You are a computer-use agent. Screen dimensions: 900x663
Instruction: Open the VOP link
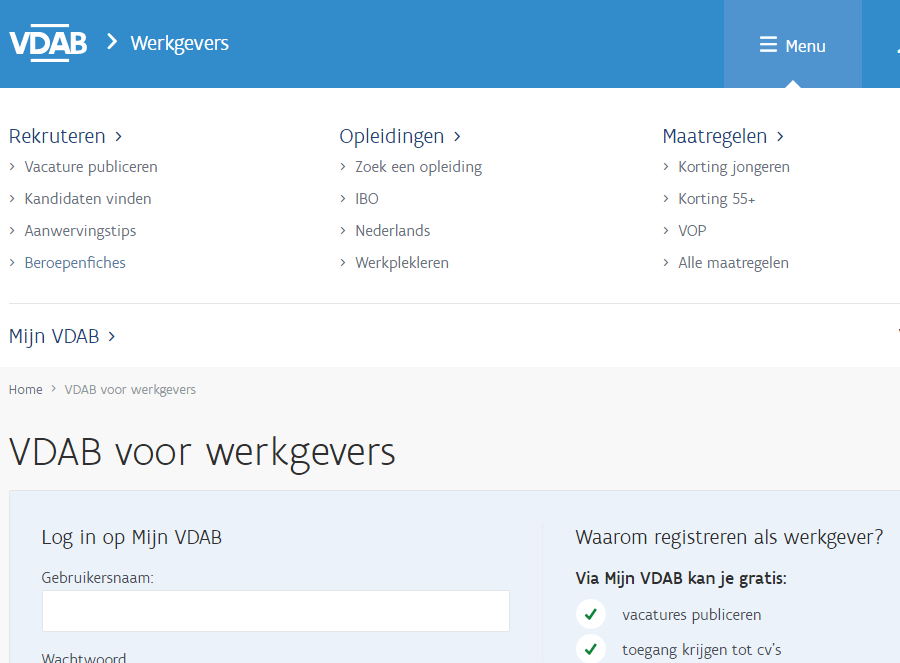(692, 231)
